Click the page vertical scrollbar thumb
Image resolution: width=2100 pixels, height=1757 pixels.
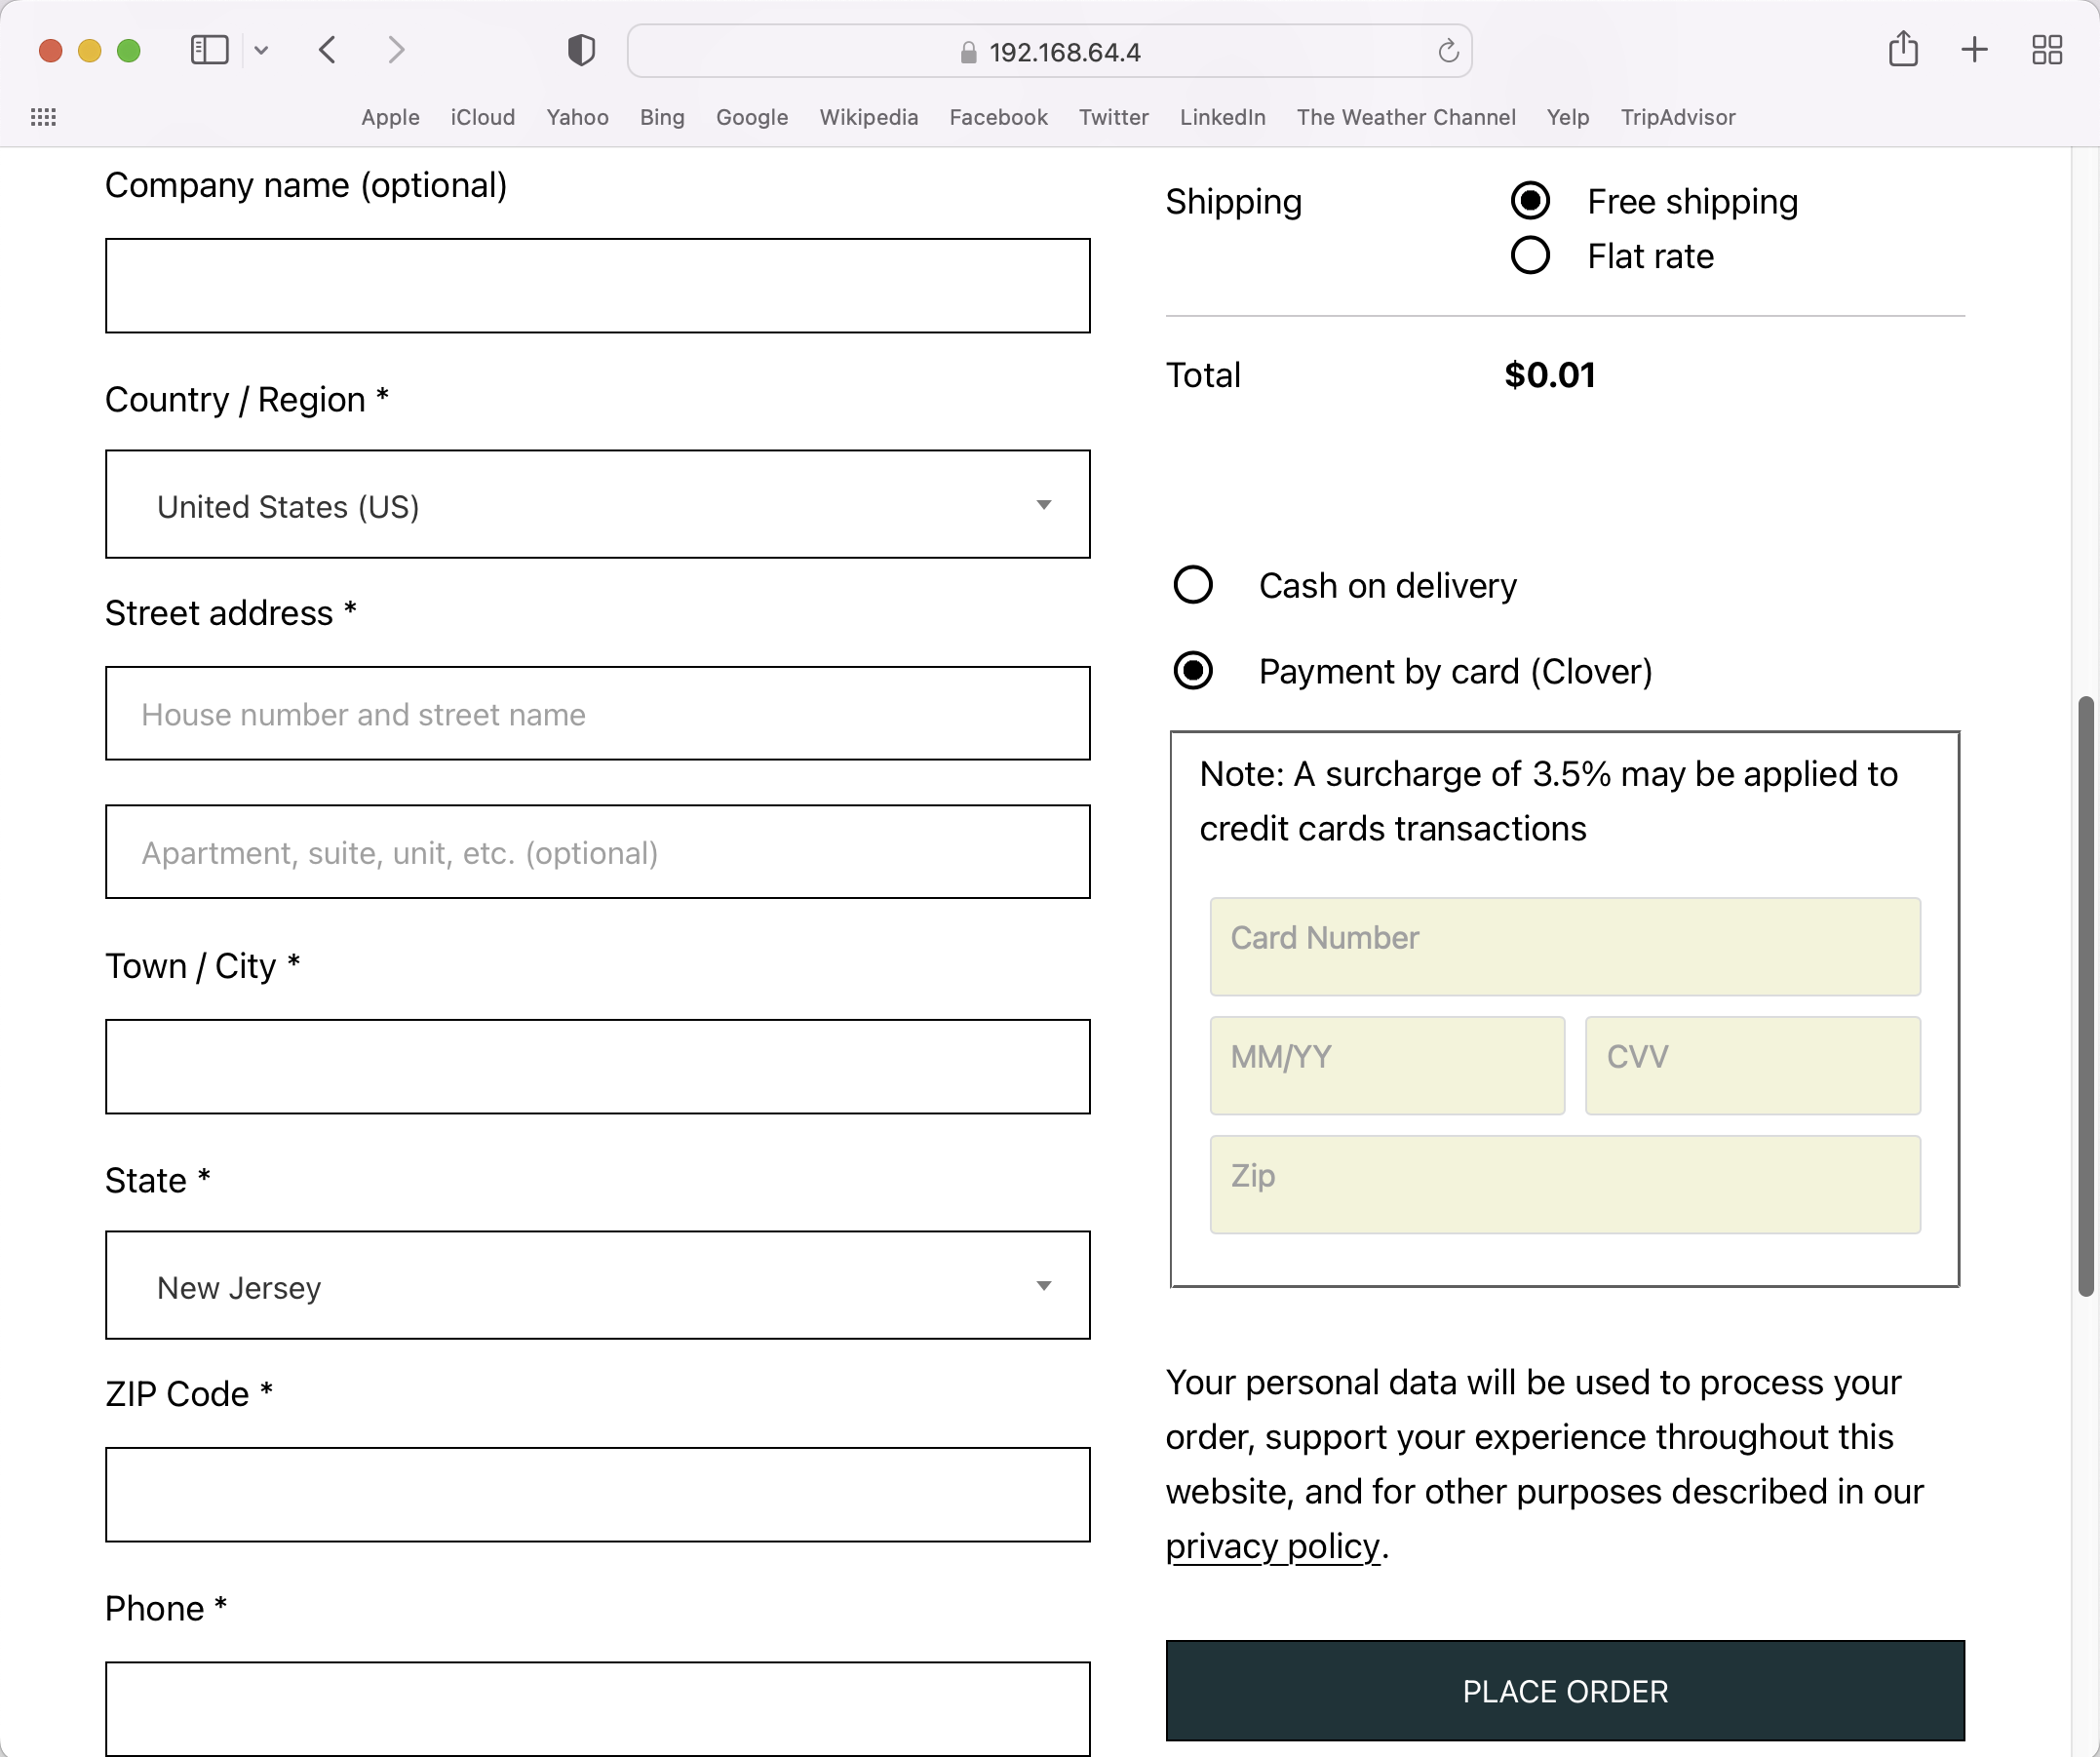2085,996
